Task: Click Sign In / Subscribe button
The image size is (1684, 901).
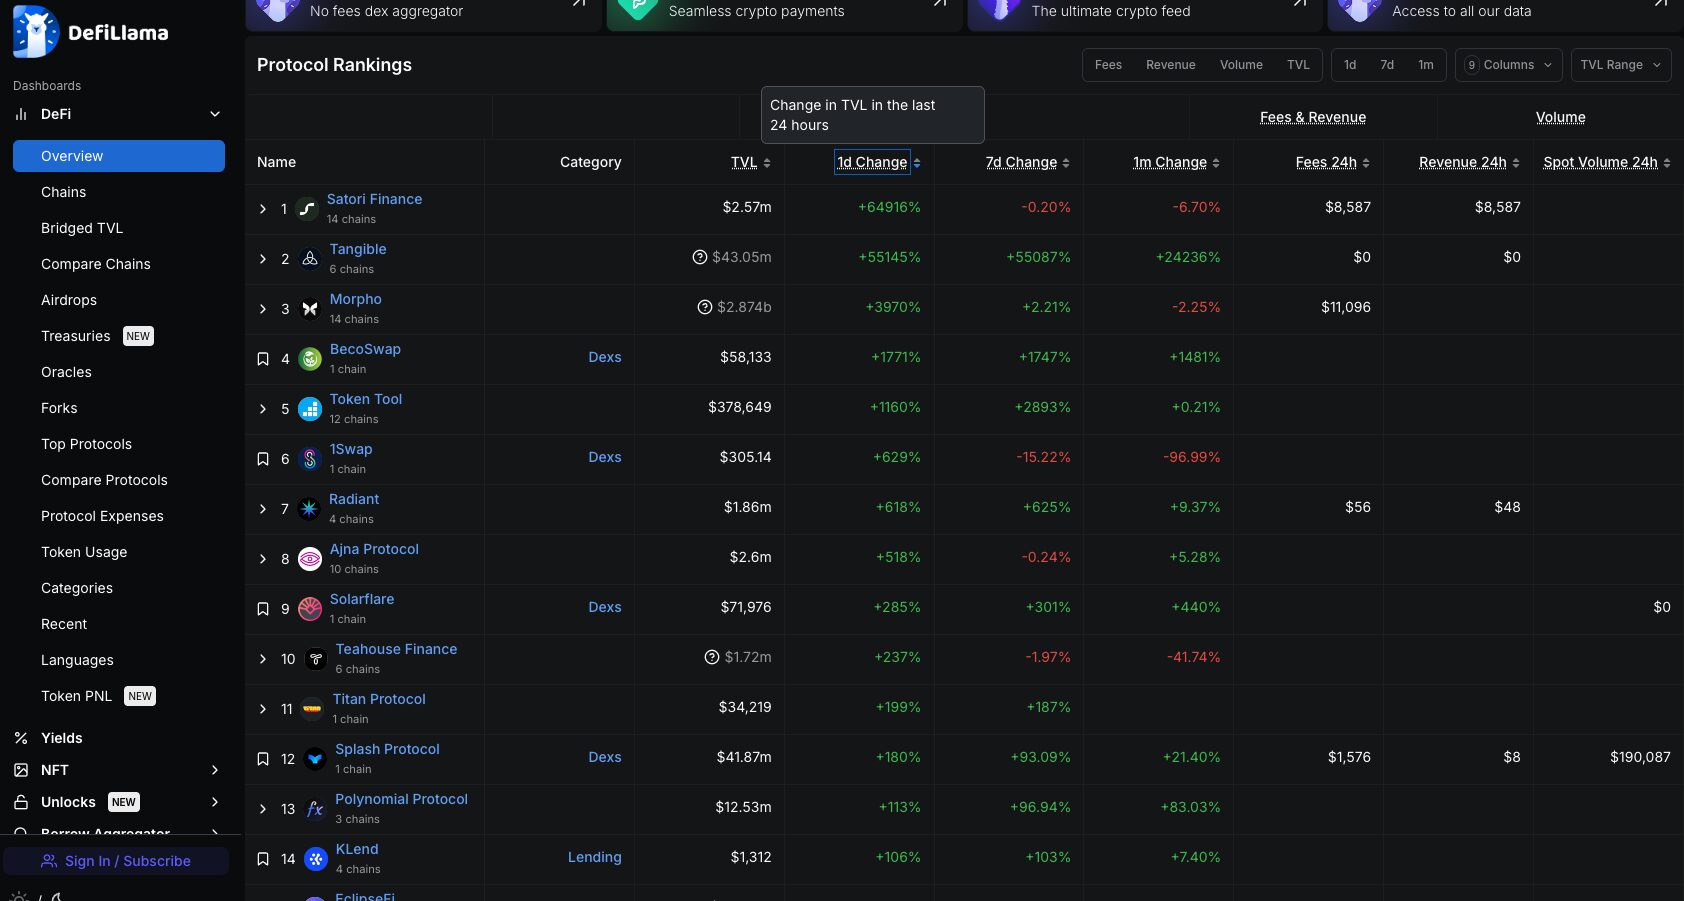Action: (x=116, y=861)
